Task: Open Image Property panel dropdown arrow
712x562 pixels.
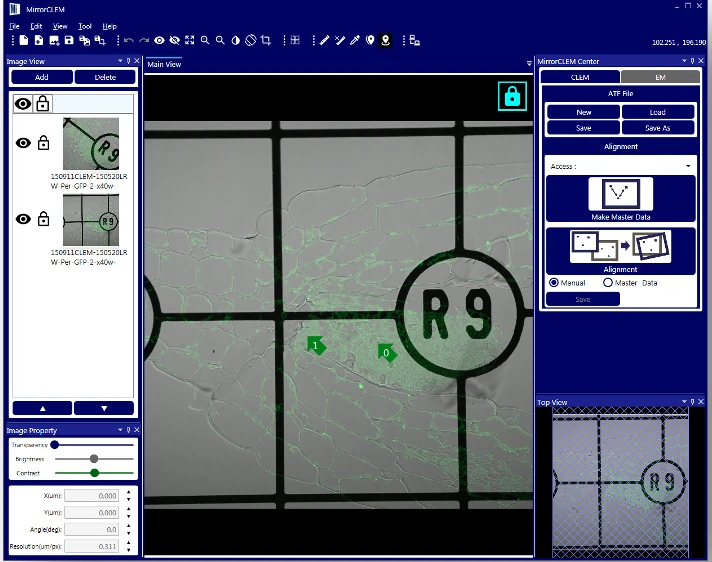Action: tap(120, 429)
